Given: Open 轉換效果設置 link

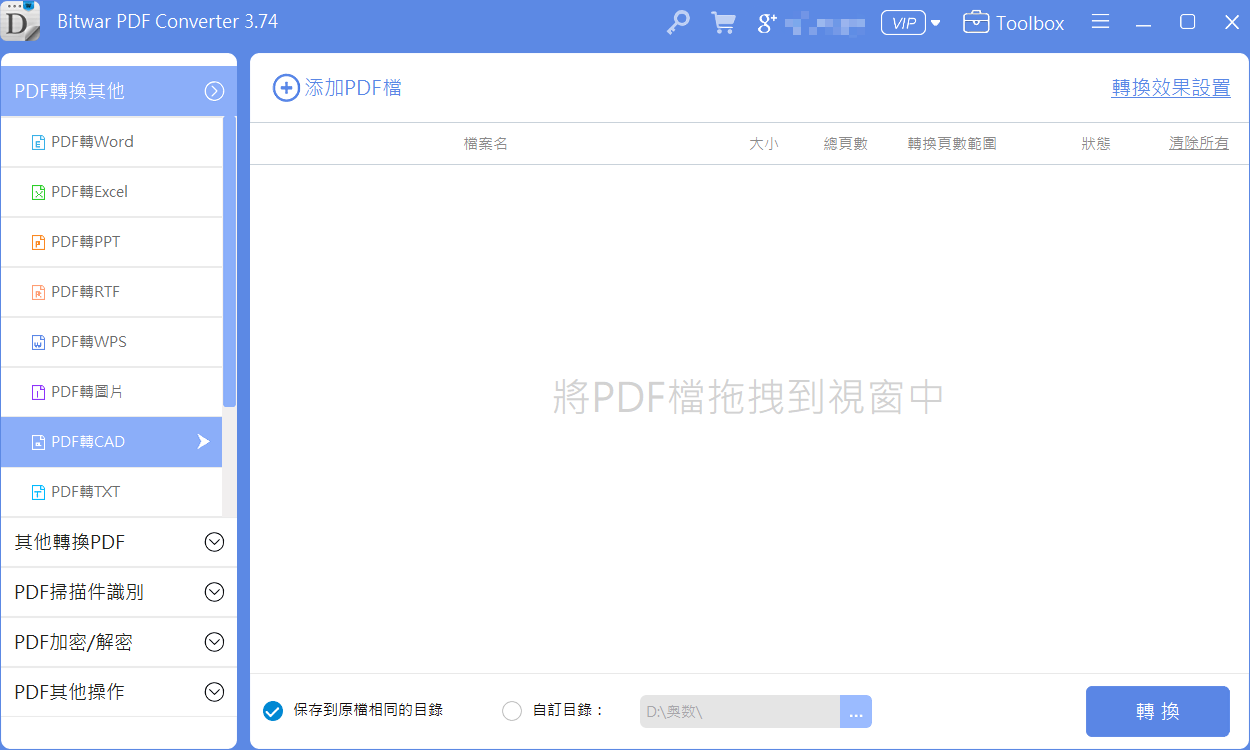Looking at the screenshot, I should tap(1171, 88).
